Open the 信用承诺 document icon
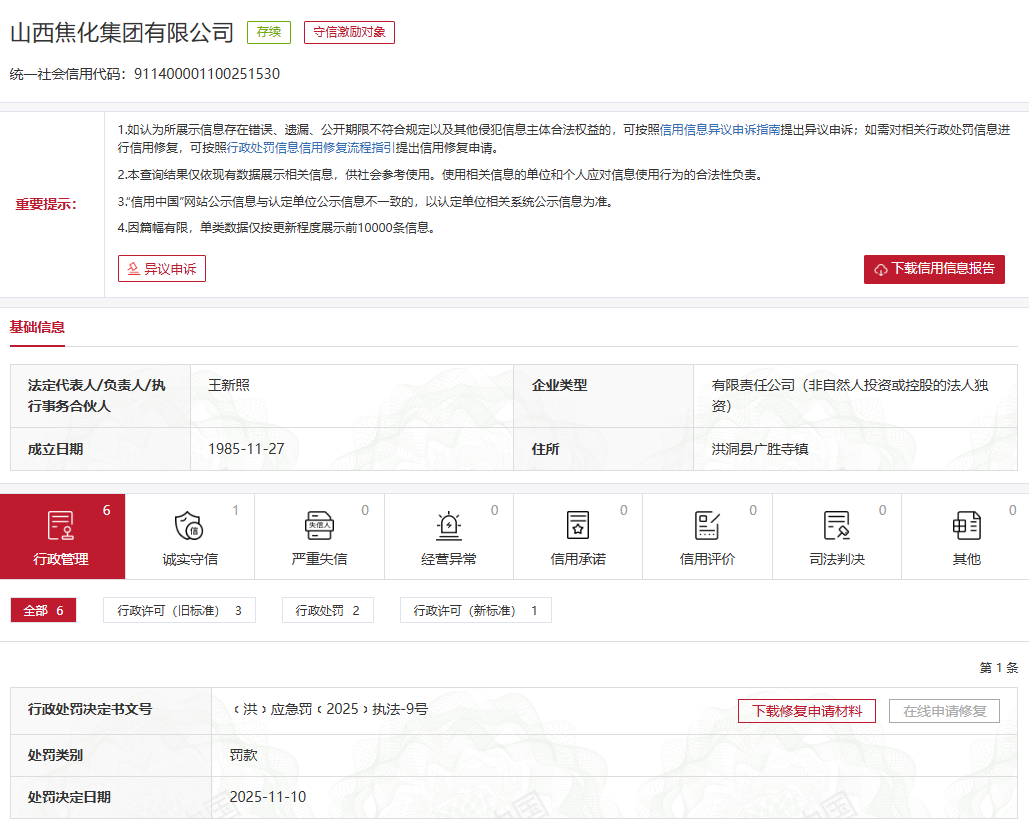The width and height of the screenshot is (1029, 819). [x=577, y=526]
